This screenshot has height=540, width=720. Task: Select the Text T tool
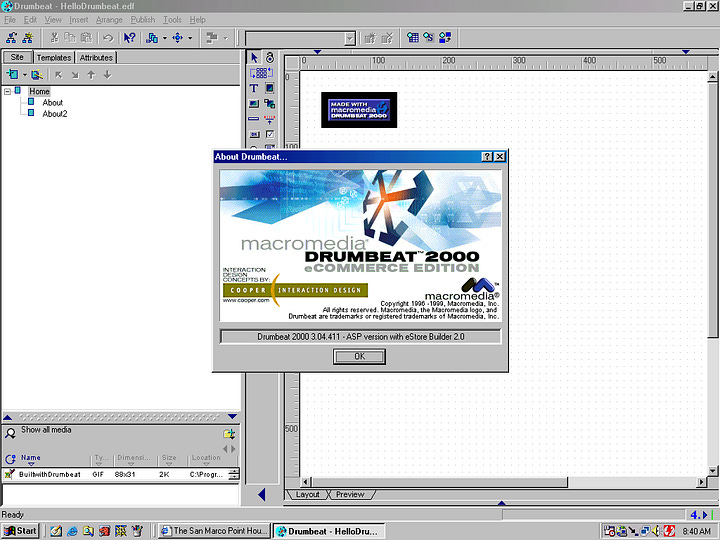point(254,88)
